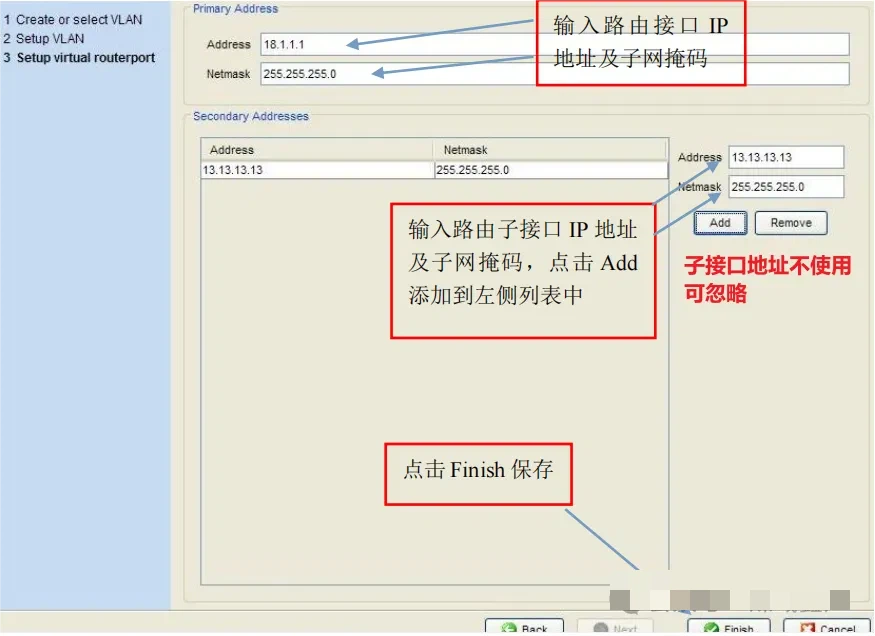Click the secondary Netmask field beside the list
This screenshot has height=636, width=875.
pos(786,187)
